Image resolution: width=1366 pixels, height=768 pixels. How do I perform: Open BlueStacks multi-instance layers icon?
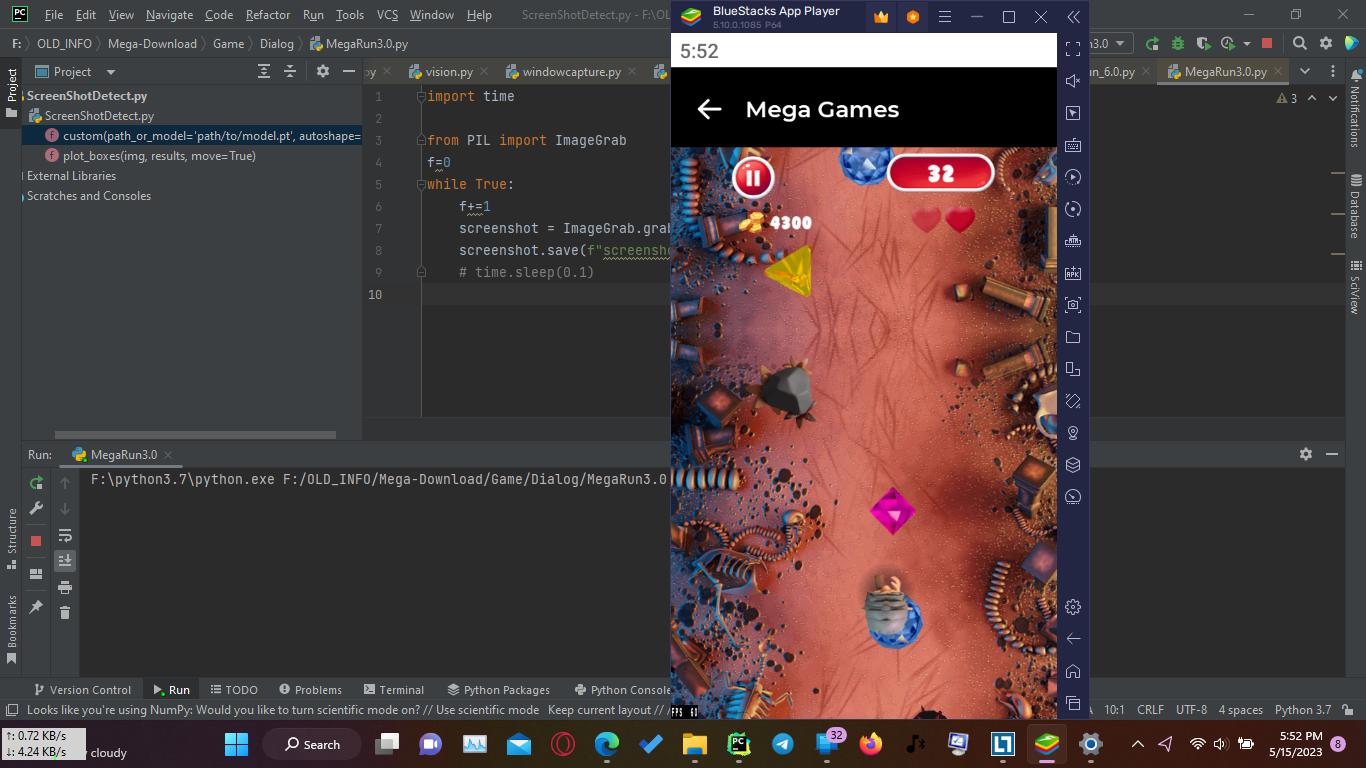1073,465
